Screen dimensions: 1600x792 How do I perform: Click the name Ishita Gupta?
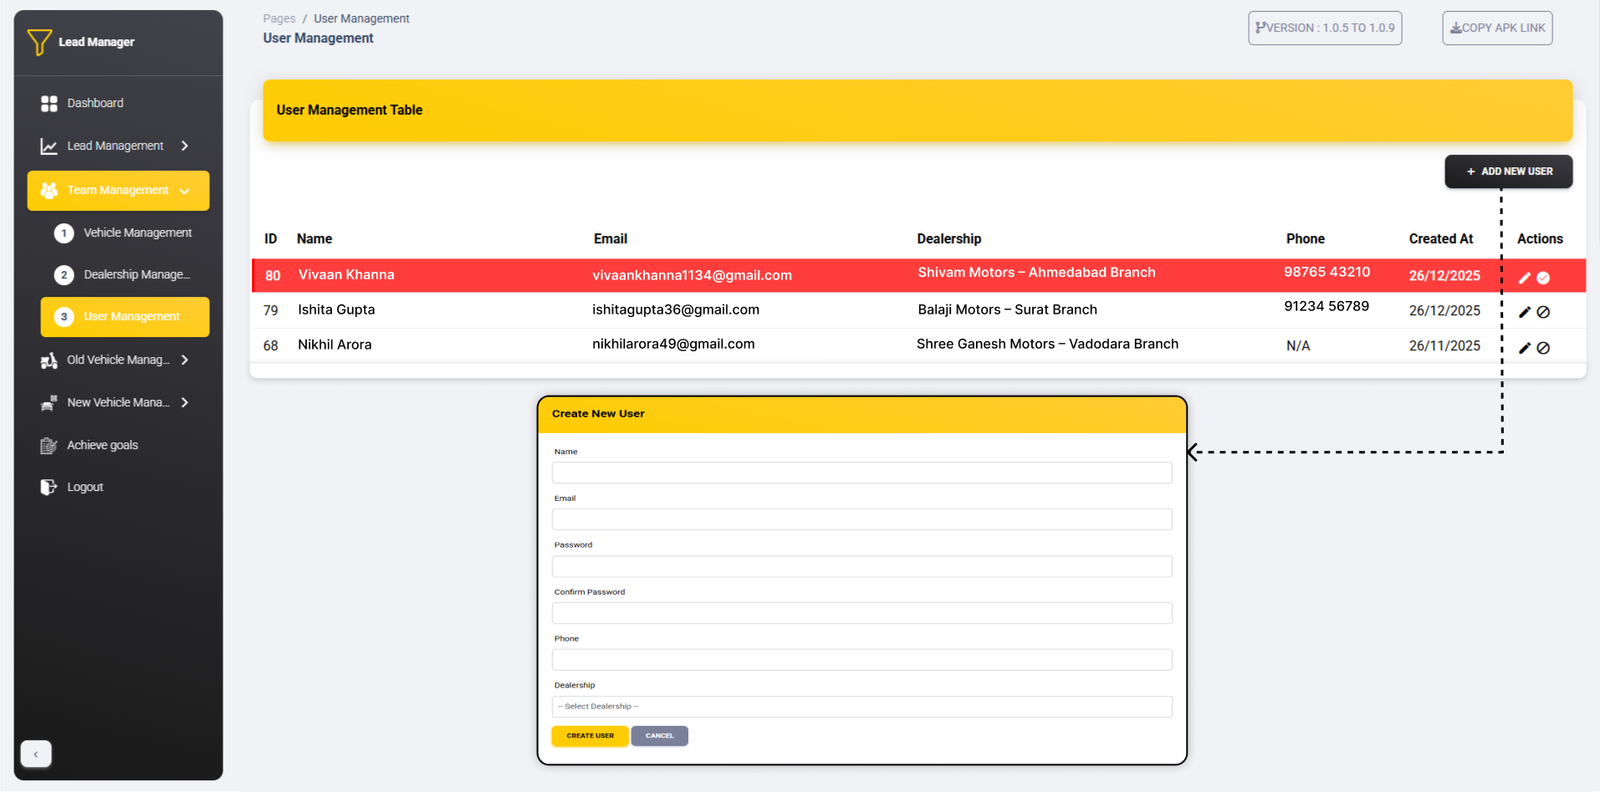coord(336,310)
